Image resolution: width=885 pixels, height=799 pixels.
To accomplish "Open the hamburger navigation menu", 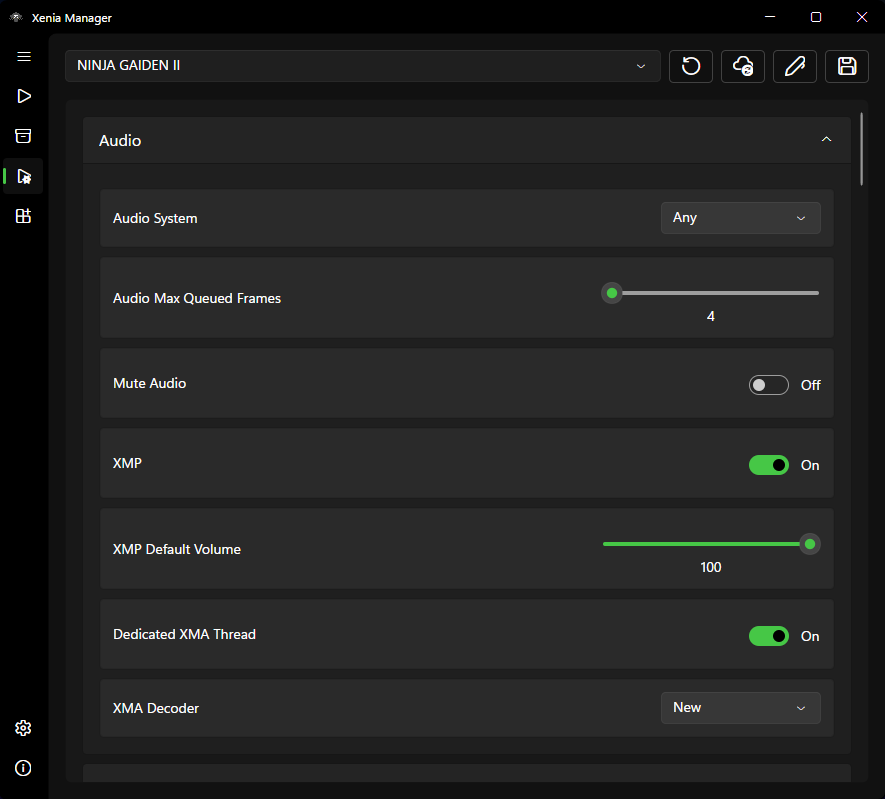I will (x=24, y=56).
